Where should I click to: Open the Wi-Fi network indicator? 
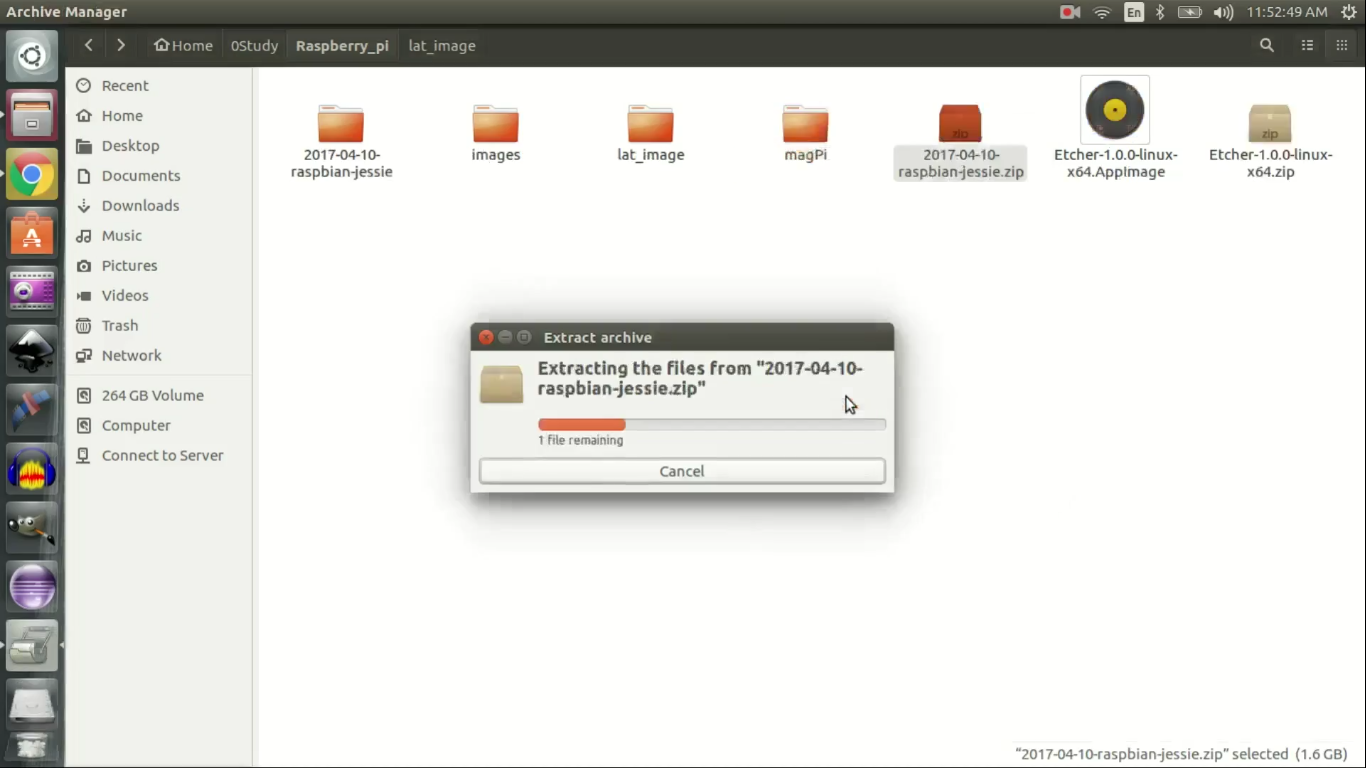tap(1102, 12)
